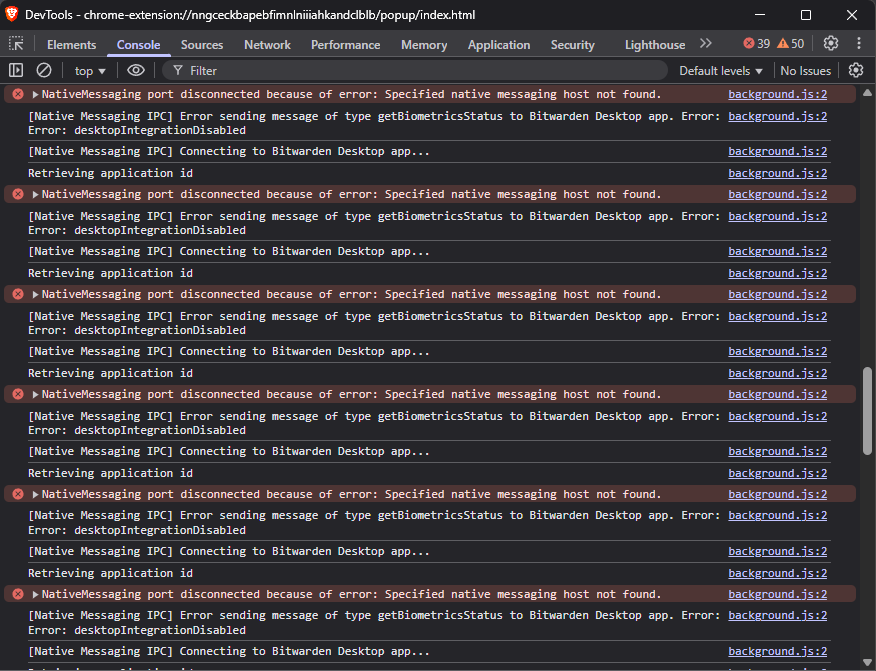Open background.js:2 link on topmost 'Retrieving application id' row
Image resolution: width=876 pixels, height=671 pixels.
778,173
